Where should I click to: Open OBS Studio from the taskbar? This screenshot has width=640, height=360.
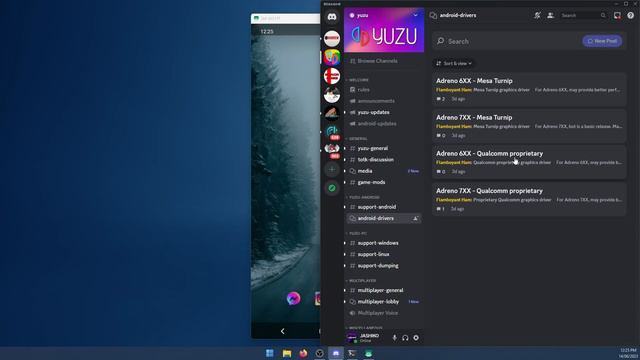[320, 353]
